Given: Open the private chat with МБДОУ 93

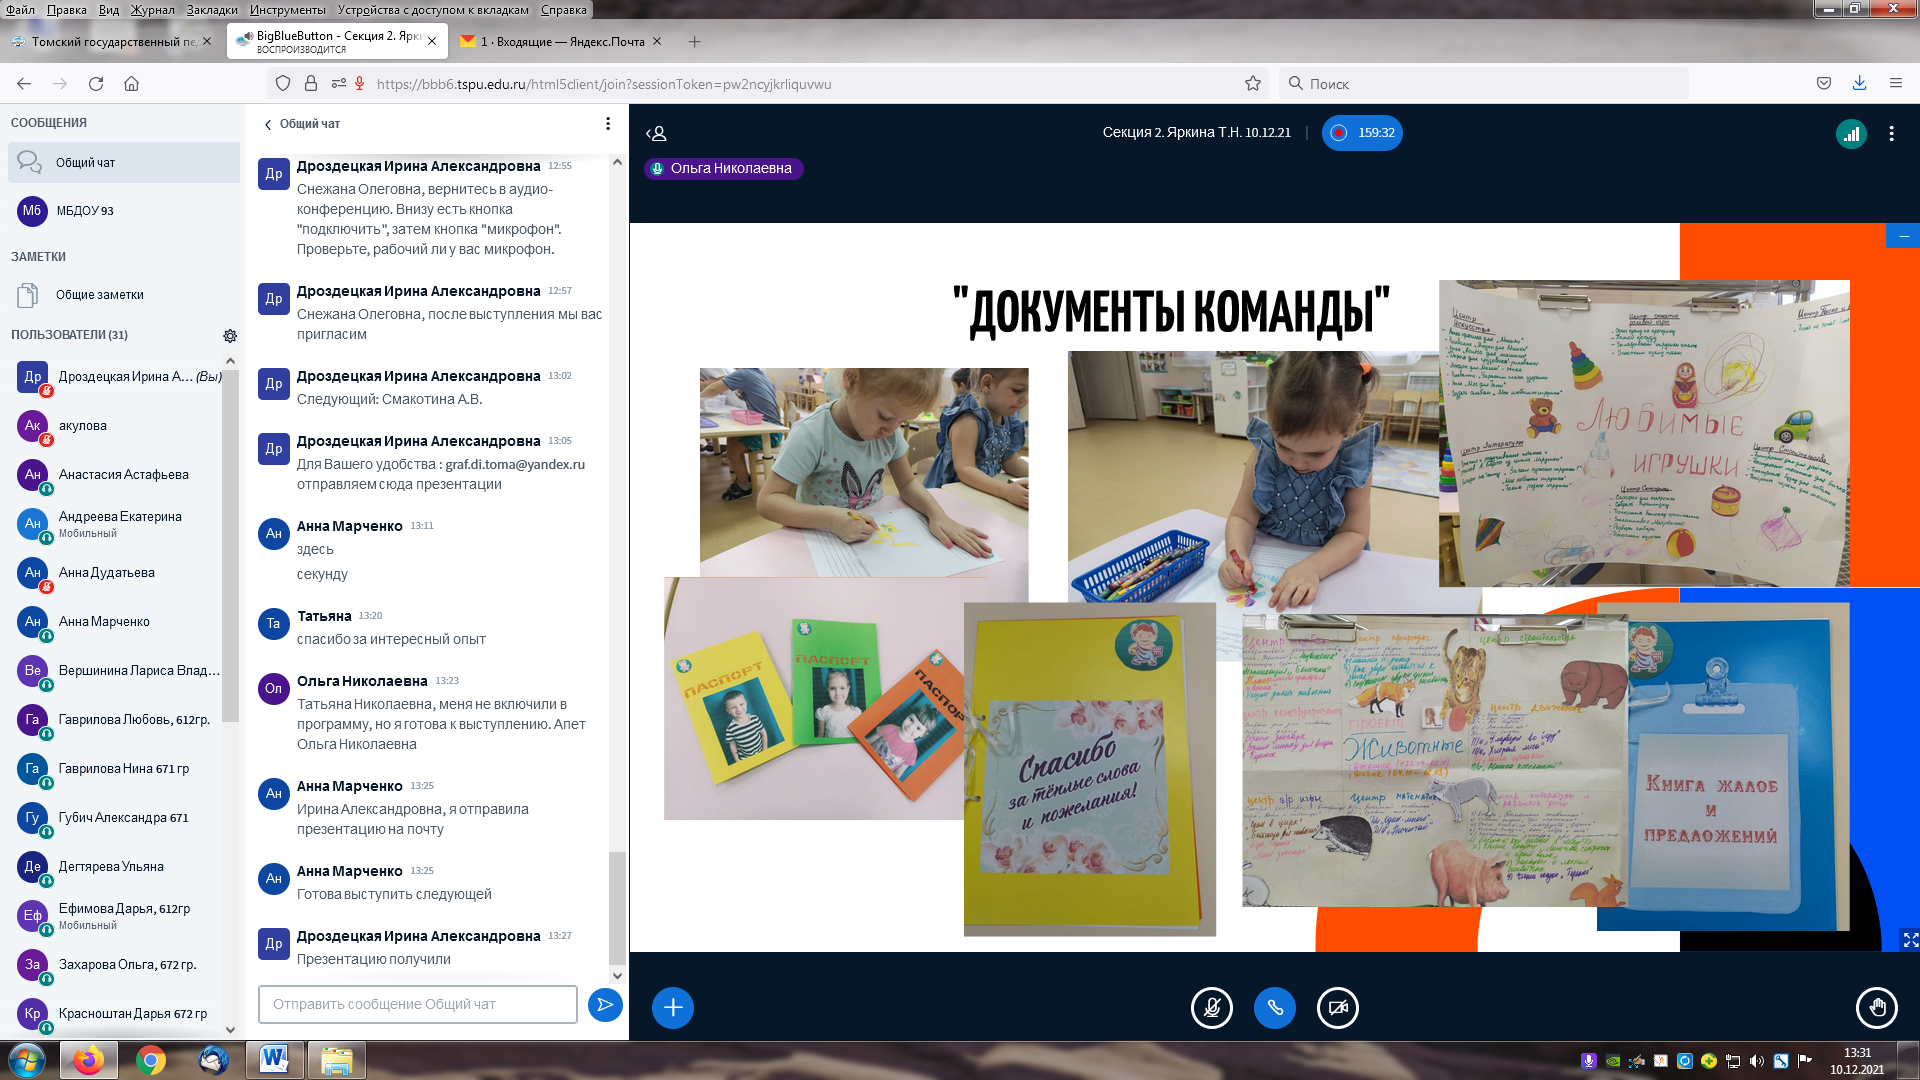Looking at the screenshot, I should 85,211.
